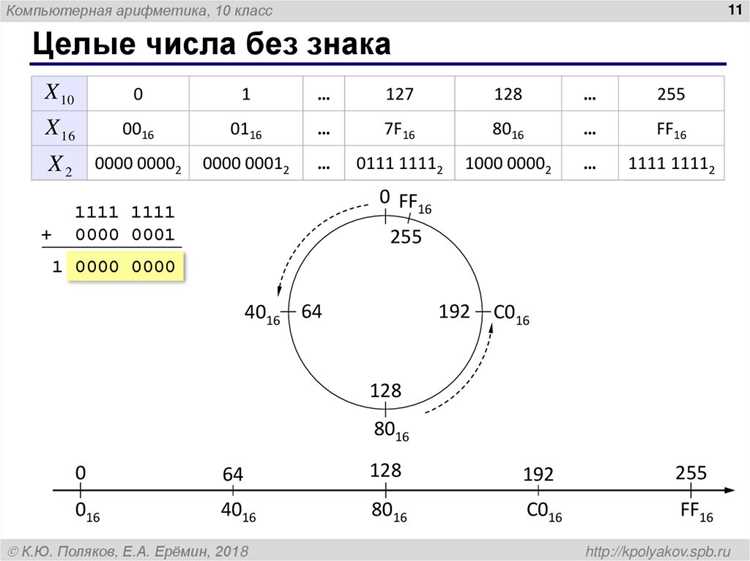Open the http://kpolyakov.spb.ru link in footer

(658, 551)
